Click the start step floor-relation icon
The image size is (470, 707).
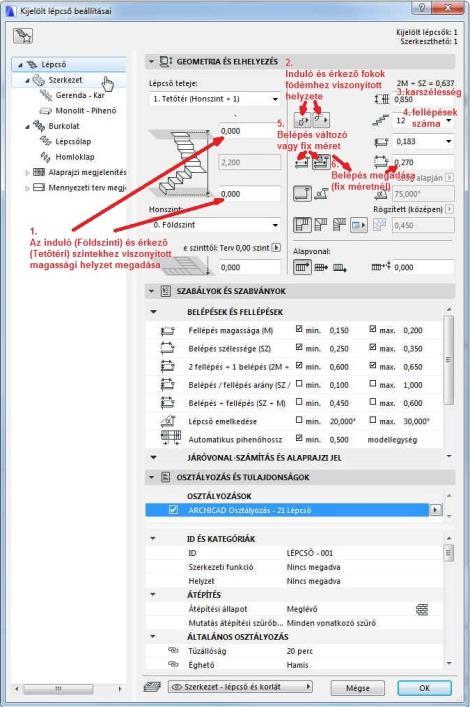[x=302, y=120]
